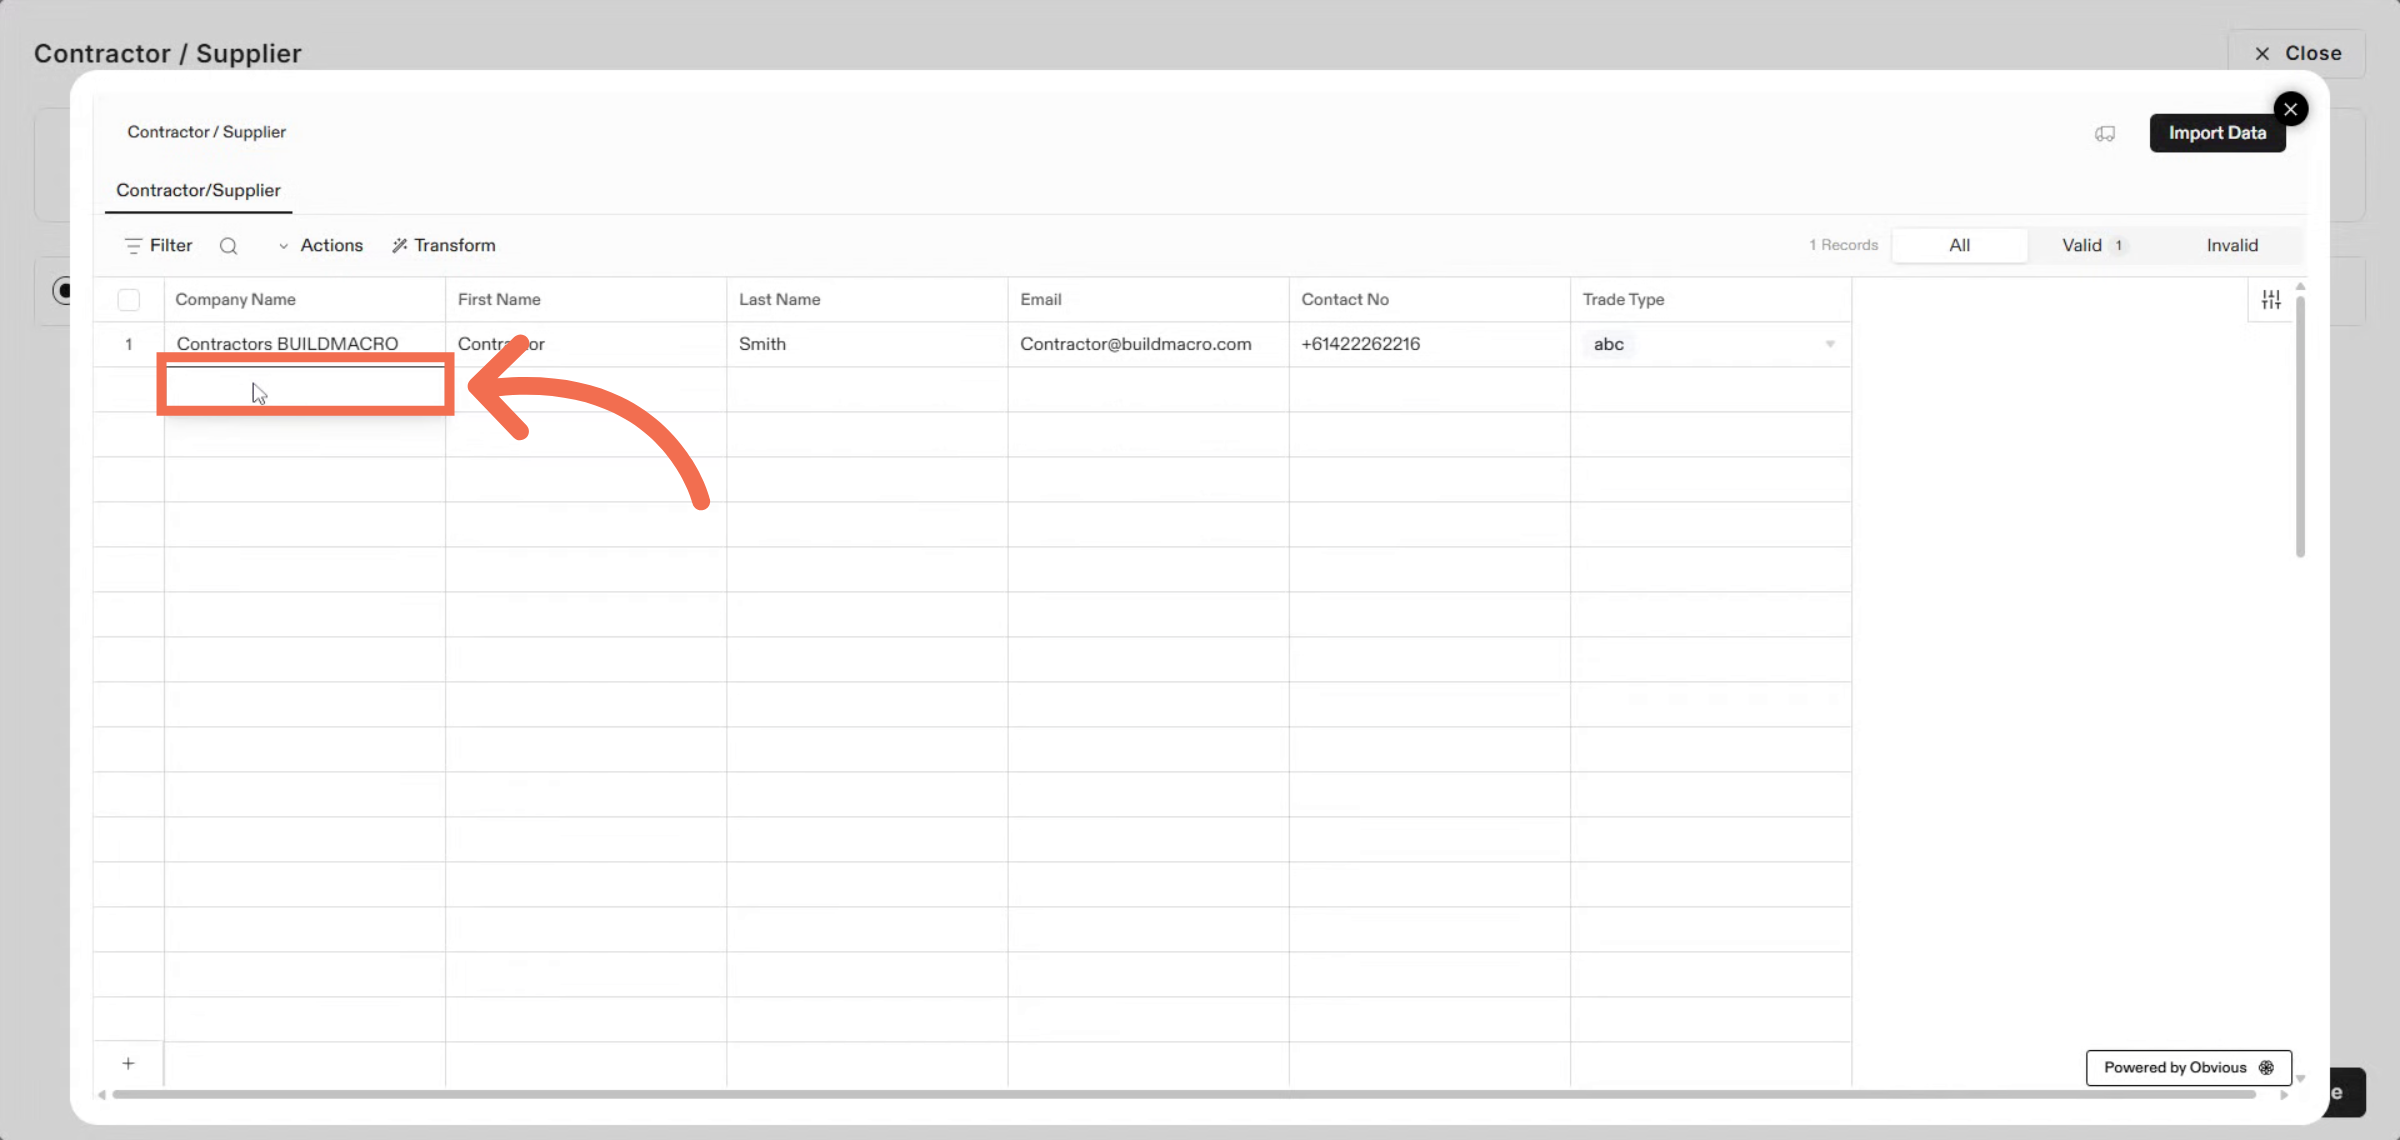Click the feedback chat icon

(x=2105, y=134)
